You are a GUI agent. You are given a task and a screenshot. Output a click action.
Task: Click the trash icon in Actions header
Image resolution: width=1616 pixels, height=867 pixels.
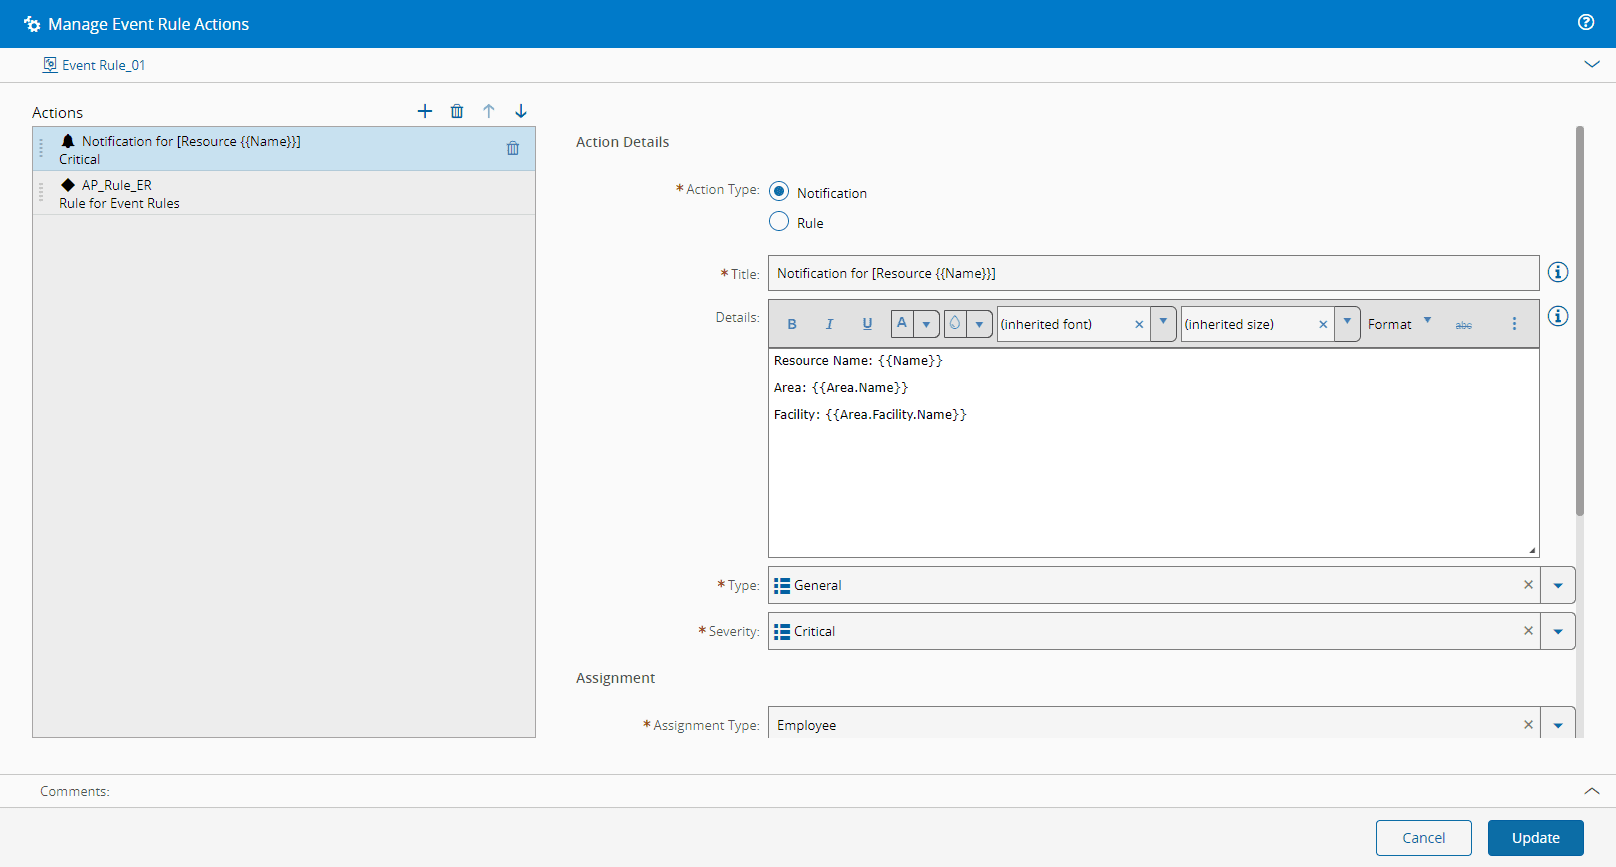[x=457, y=111]
